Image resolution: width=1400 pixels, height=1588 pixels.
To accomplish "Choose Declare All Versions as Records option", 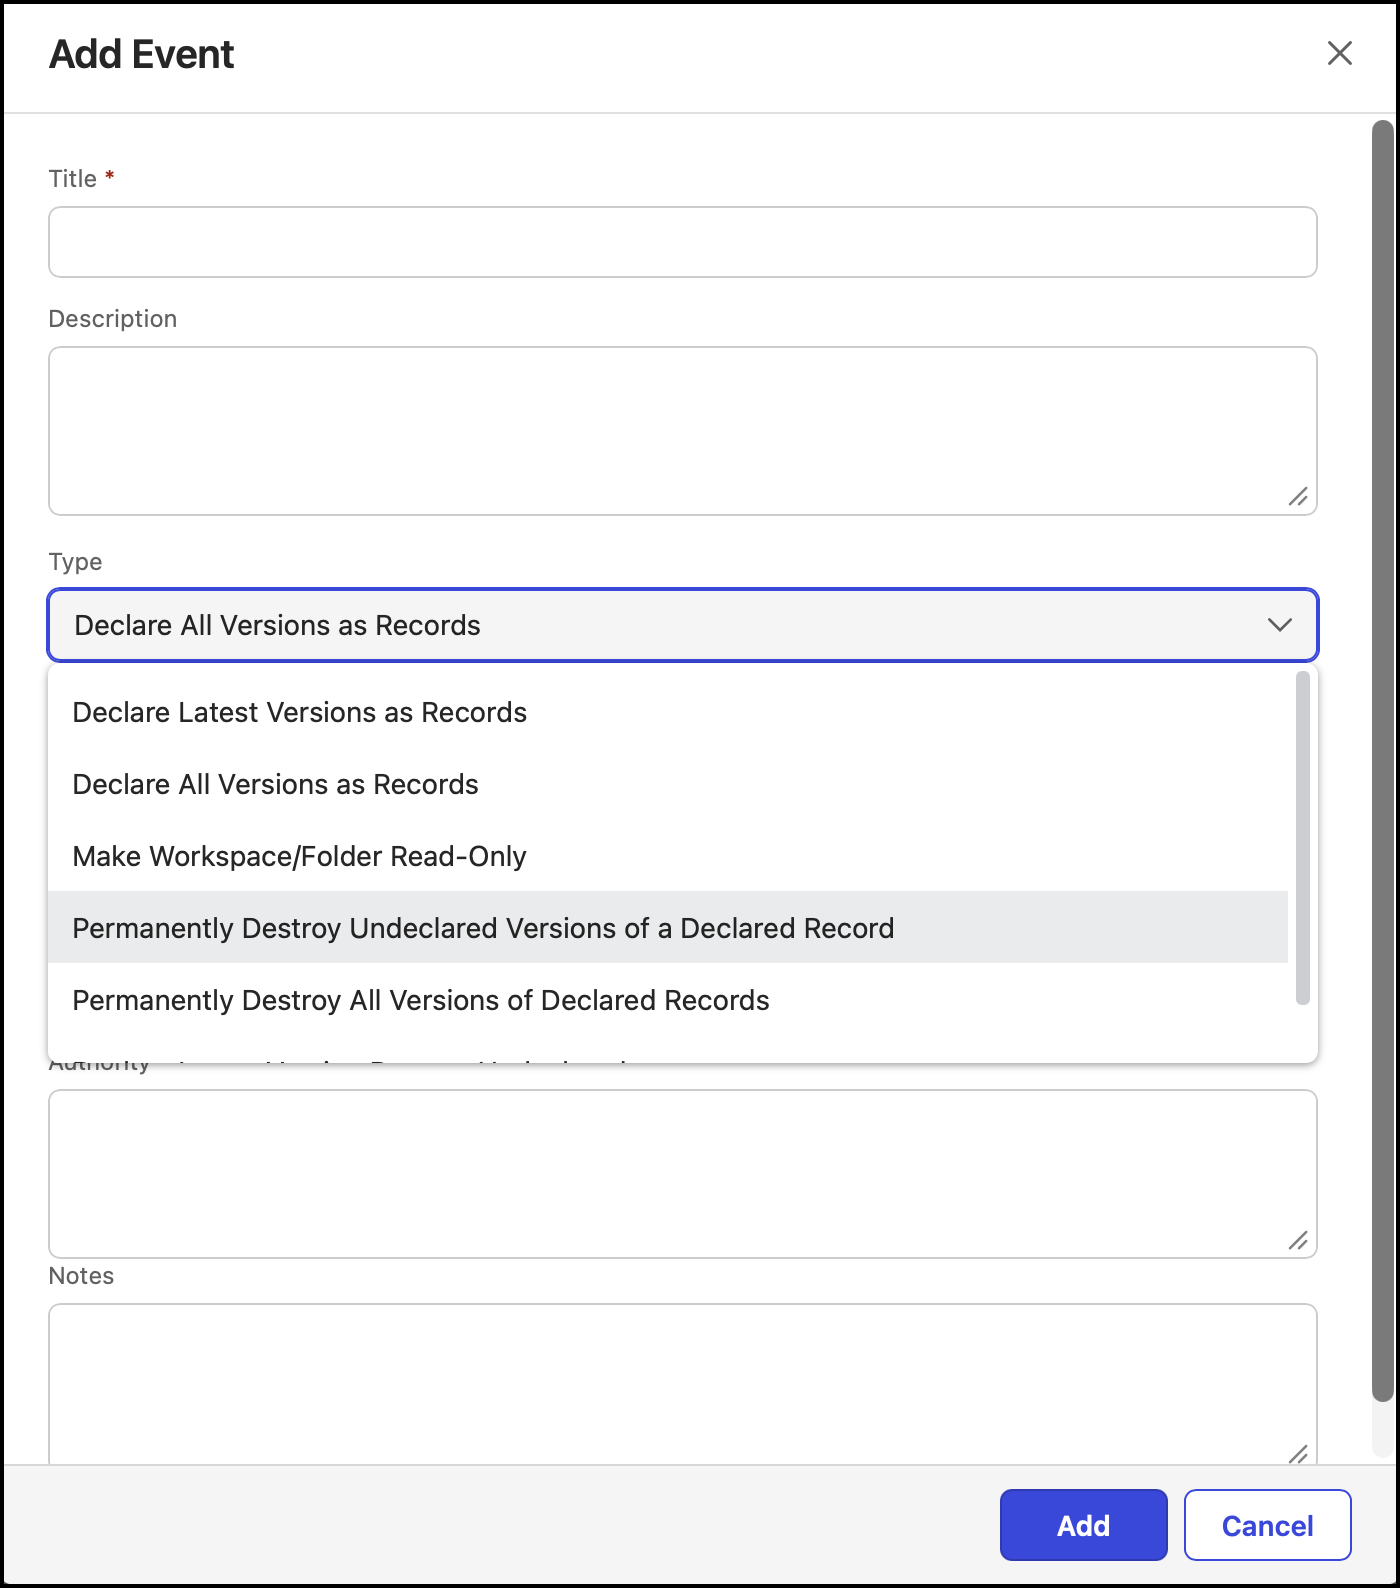I will (x=668, y=784).
